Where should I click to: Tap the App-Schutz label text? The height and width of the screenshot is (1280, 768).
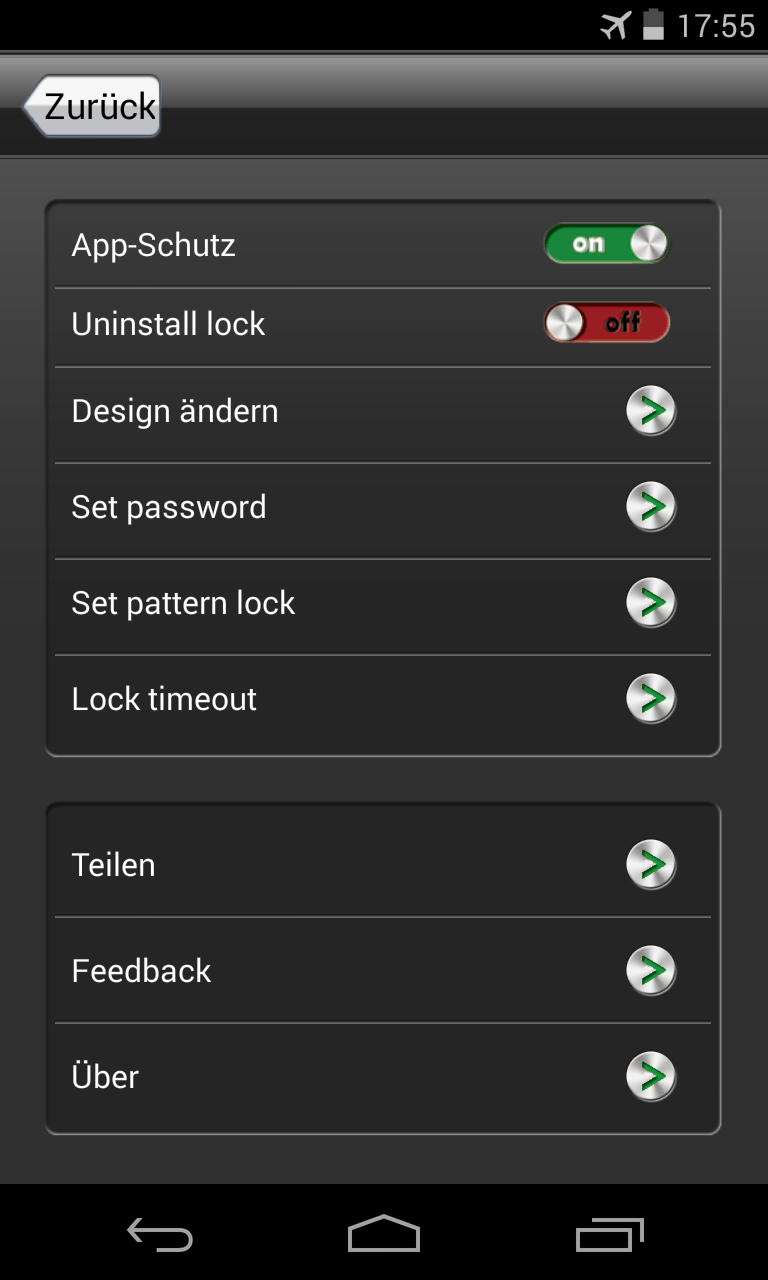[x=153, y=245]
